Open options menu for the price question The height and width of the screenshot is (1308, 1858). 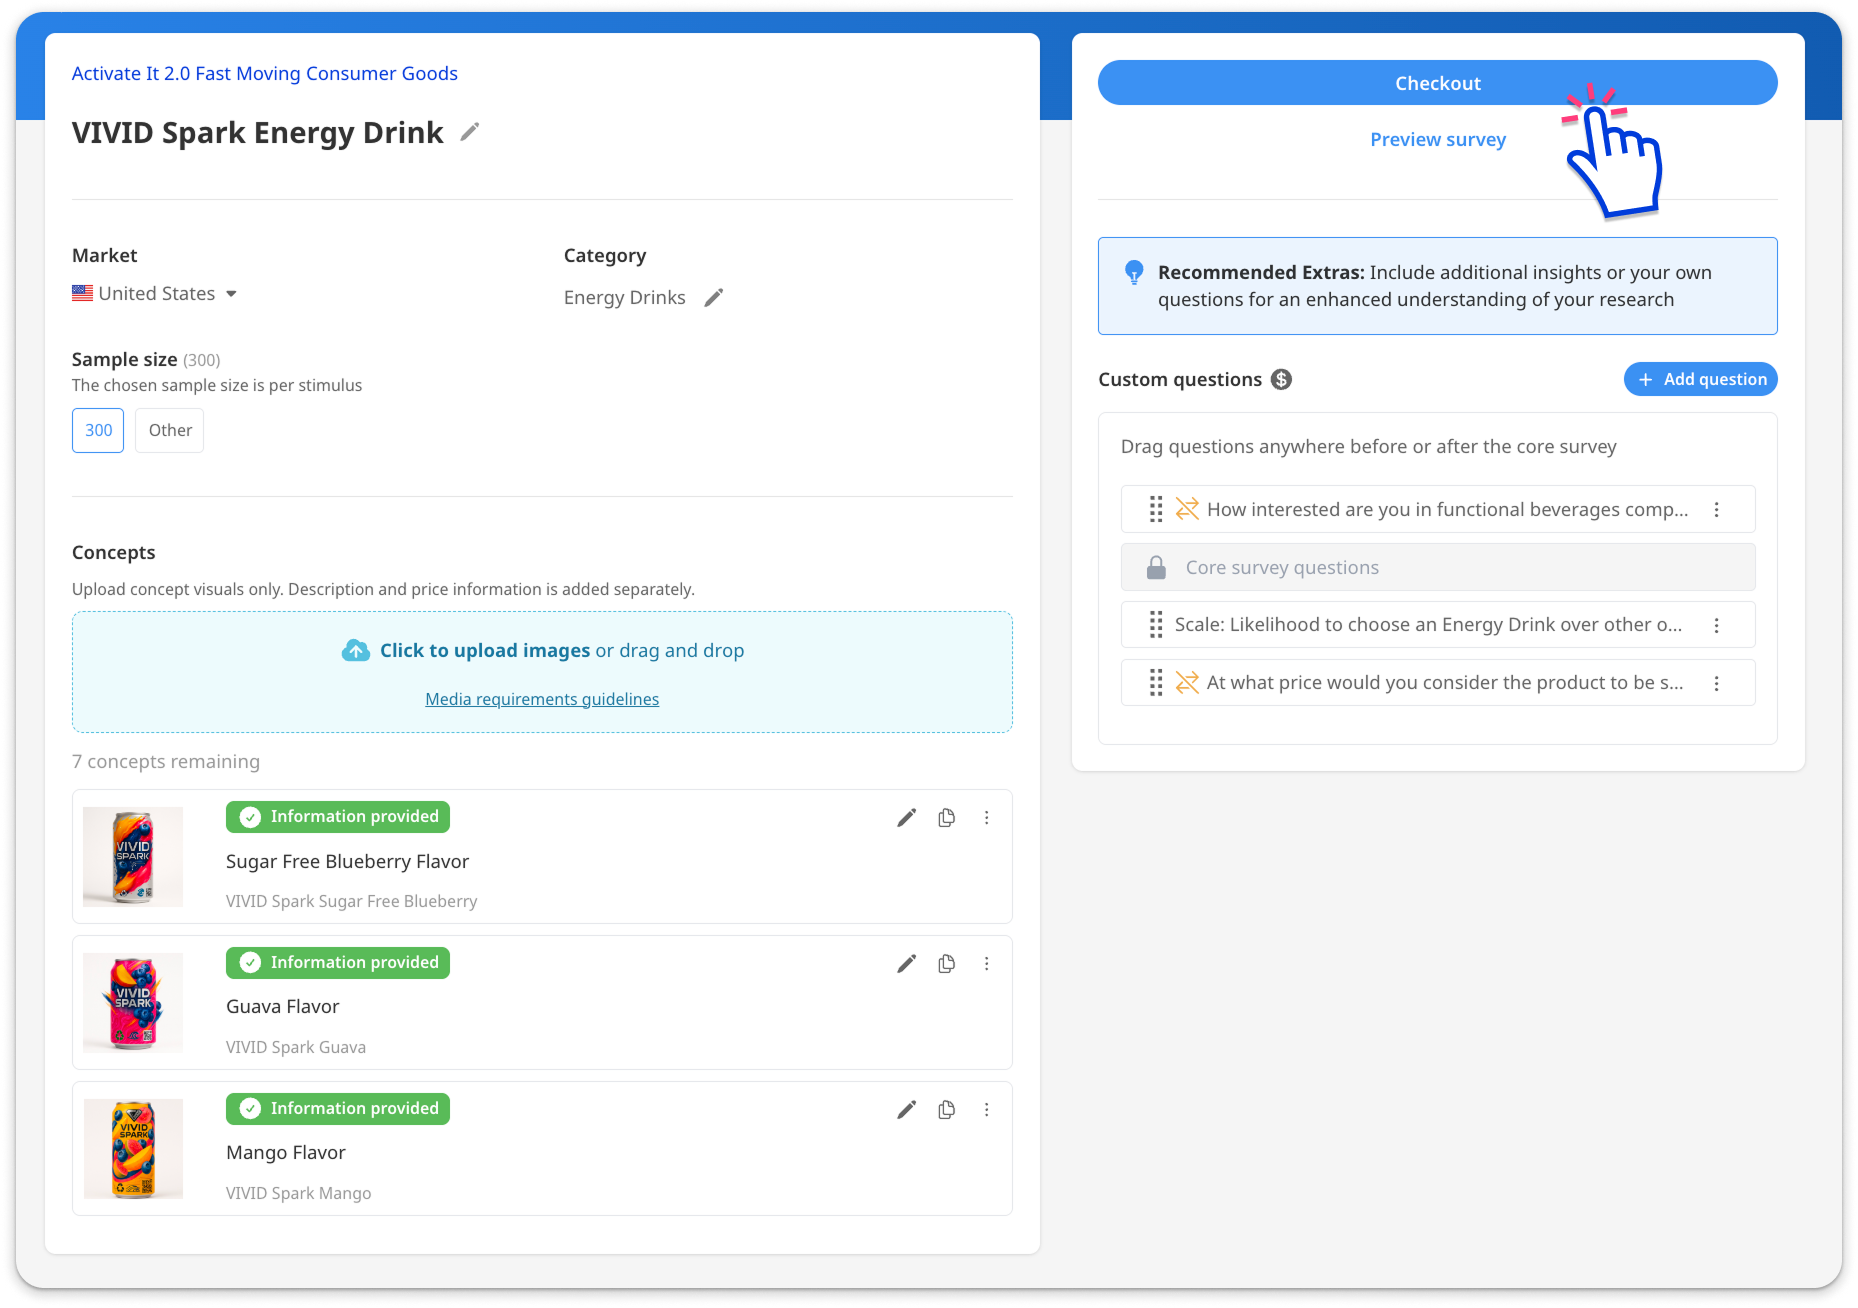pyautogui.click(x=1716, y=683)
